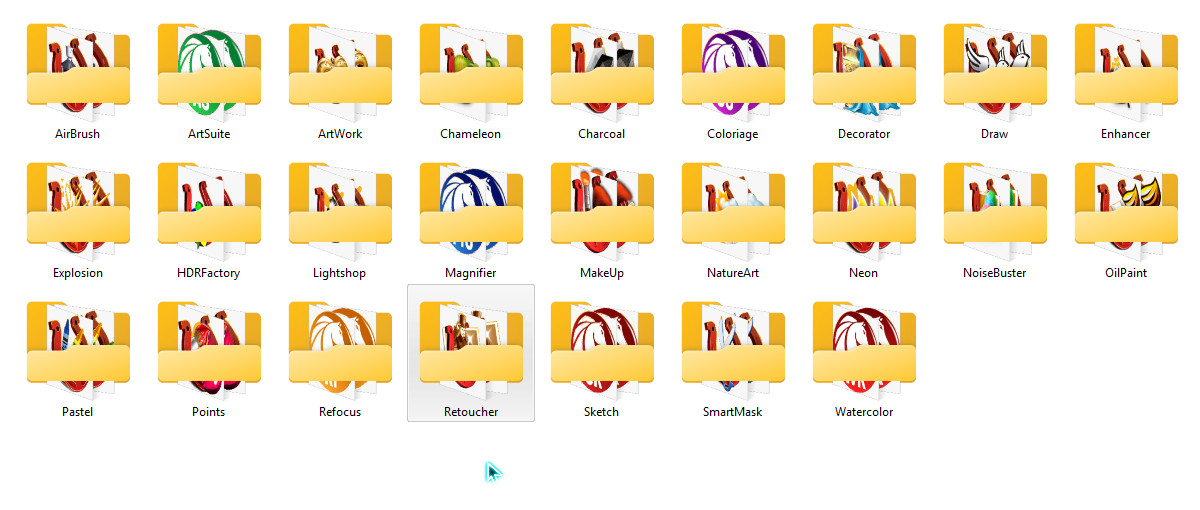Click the "Points" name label
The width and height of the screenshot is (1200, 510).
pyautogui.click(x=209, y=412)
